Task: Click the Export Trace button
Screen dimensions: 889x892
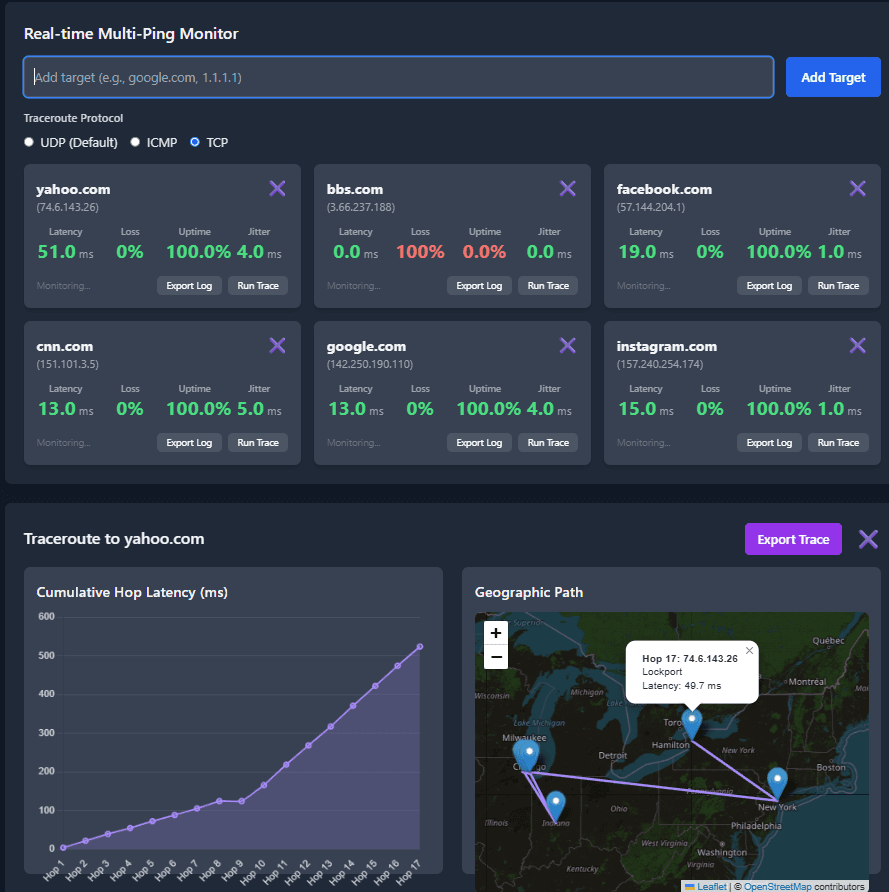Action: 792,539
